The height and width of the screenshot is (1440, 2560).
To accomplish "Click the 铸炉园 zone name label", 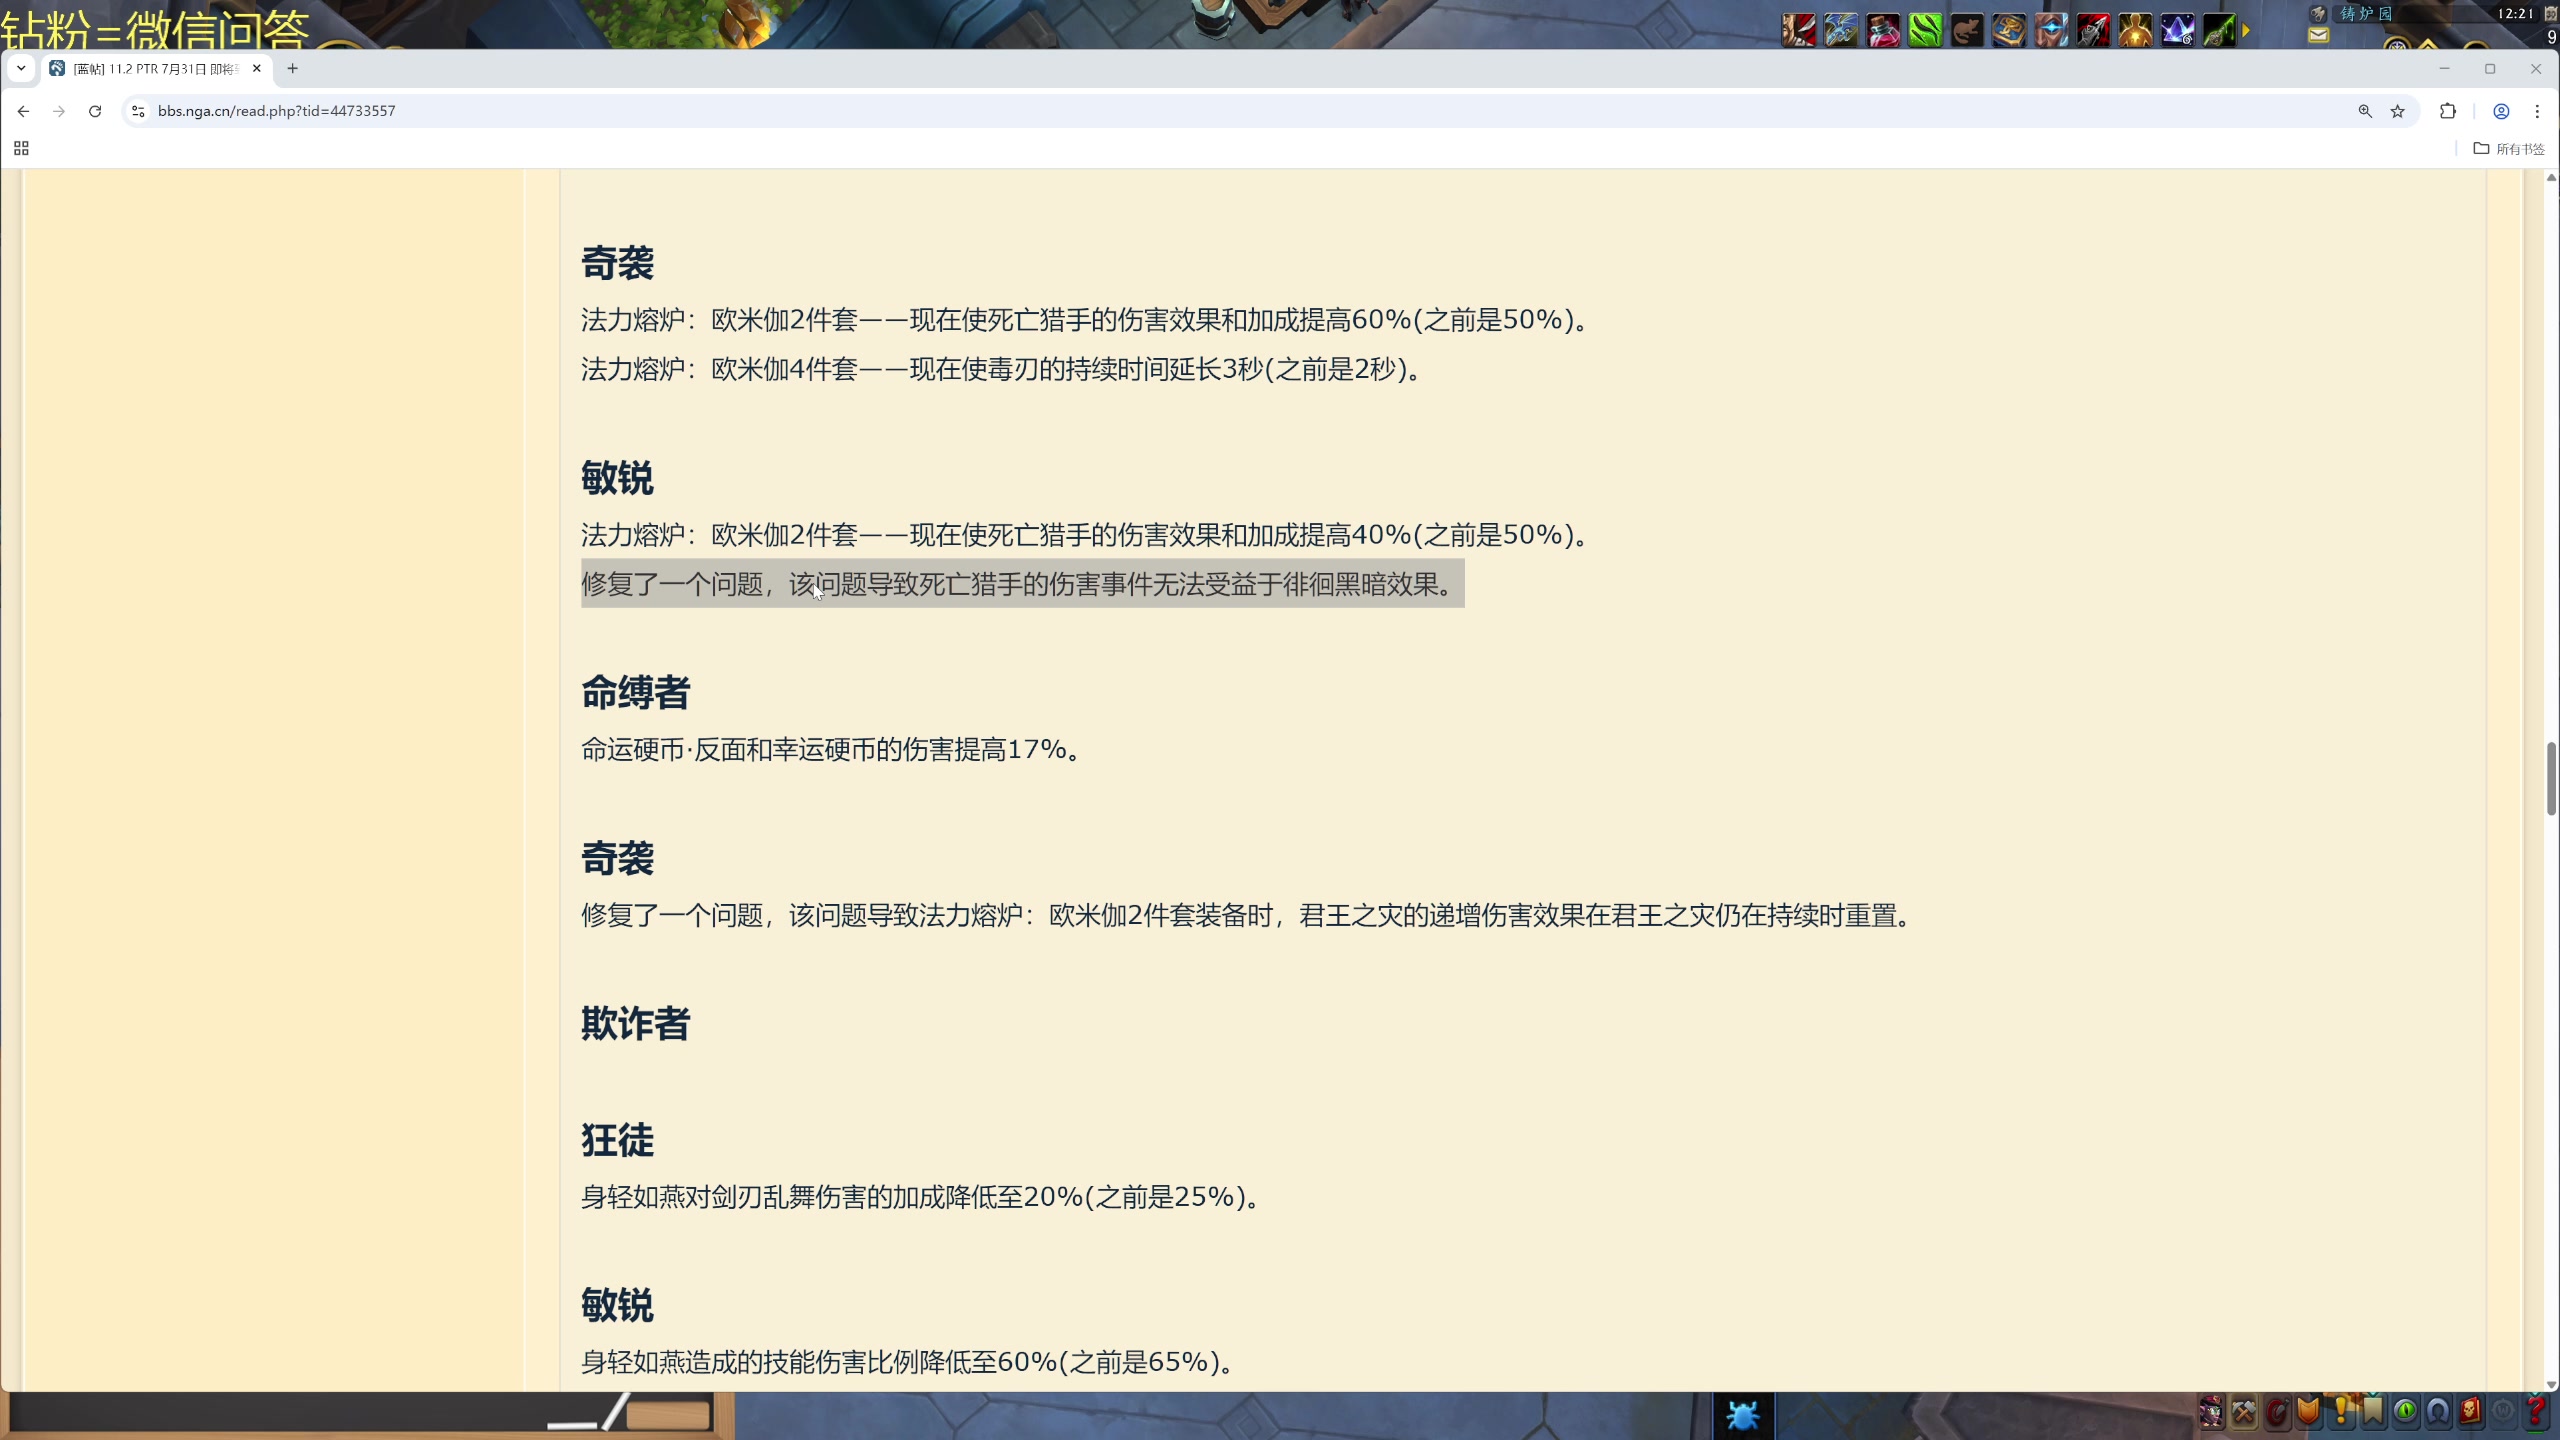I will 2366,13.
